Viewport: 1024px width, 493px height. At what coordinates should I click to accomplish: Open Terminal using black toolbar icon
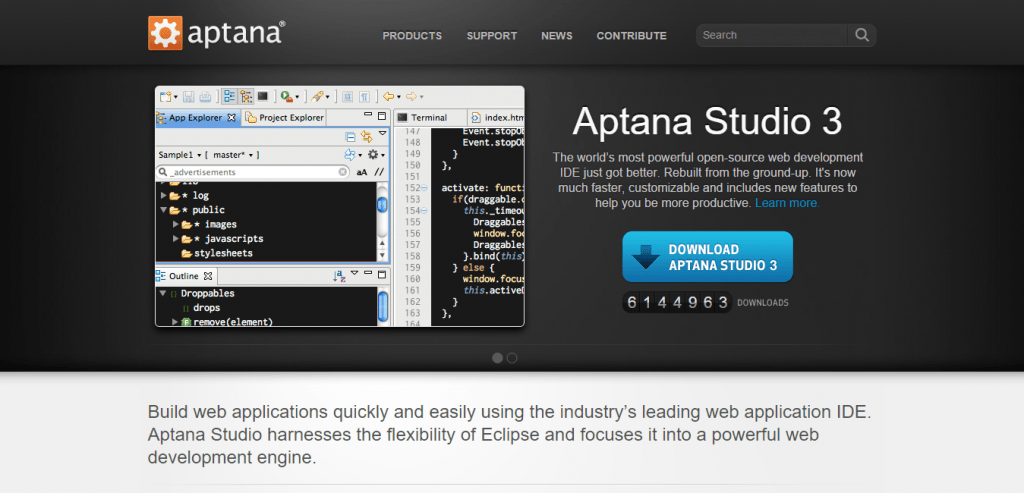(x=263, y=97)
